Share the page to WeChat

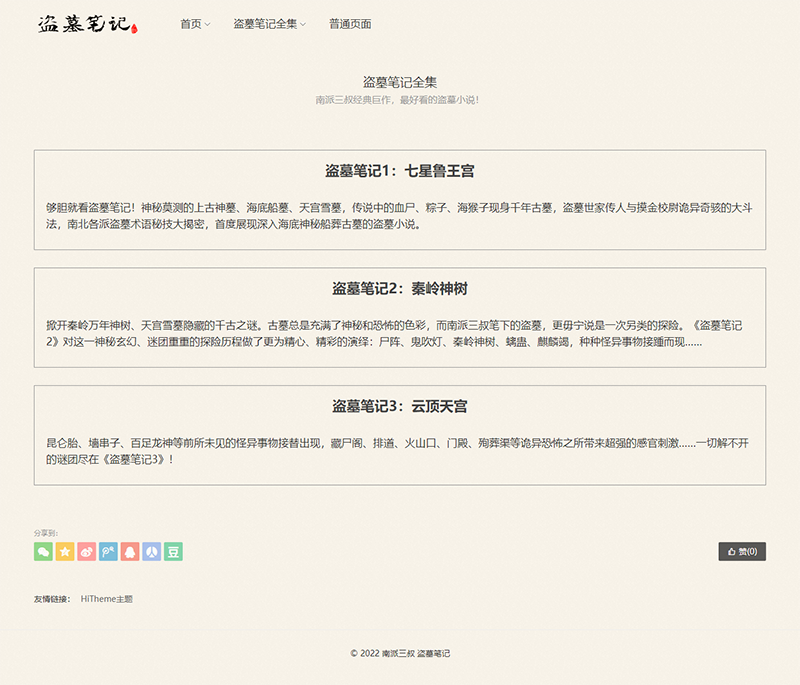pyautogui.click(x=43, y=551)
